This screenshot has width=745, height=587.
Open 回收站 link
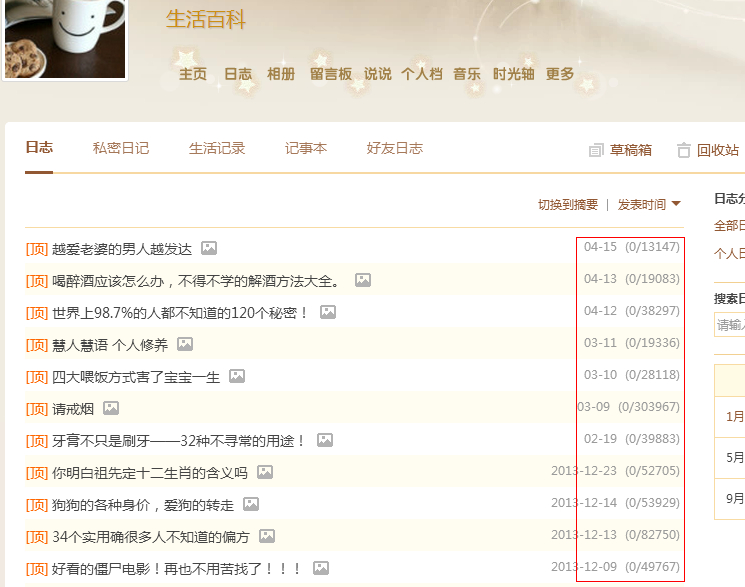pos(717,150)
